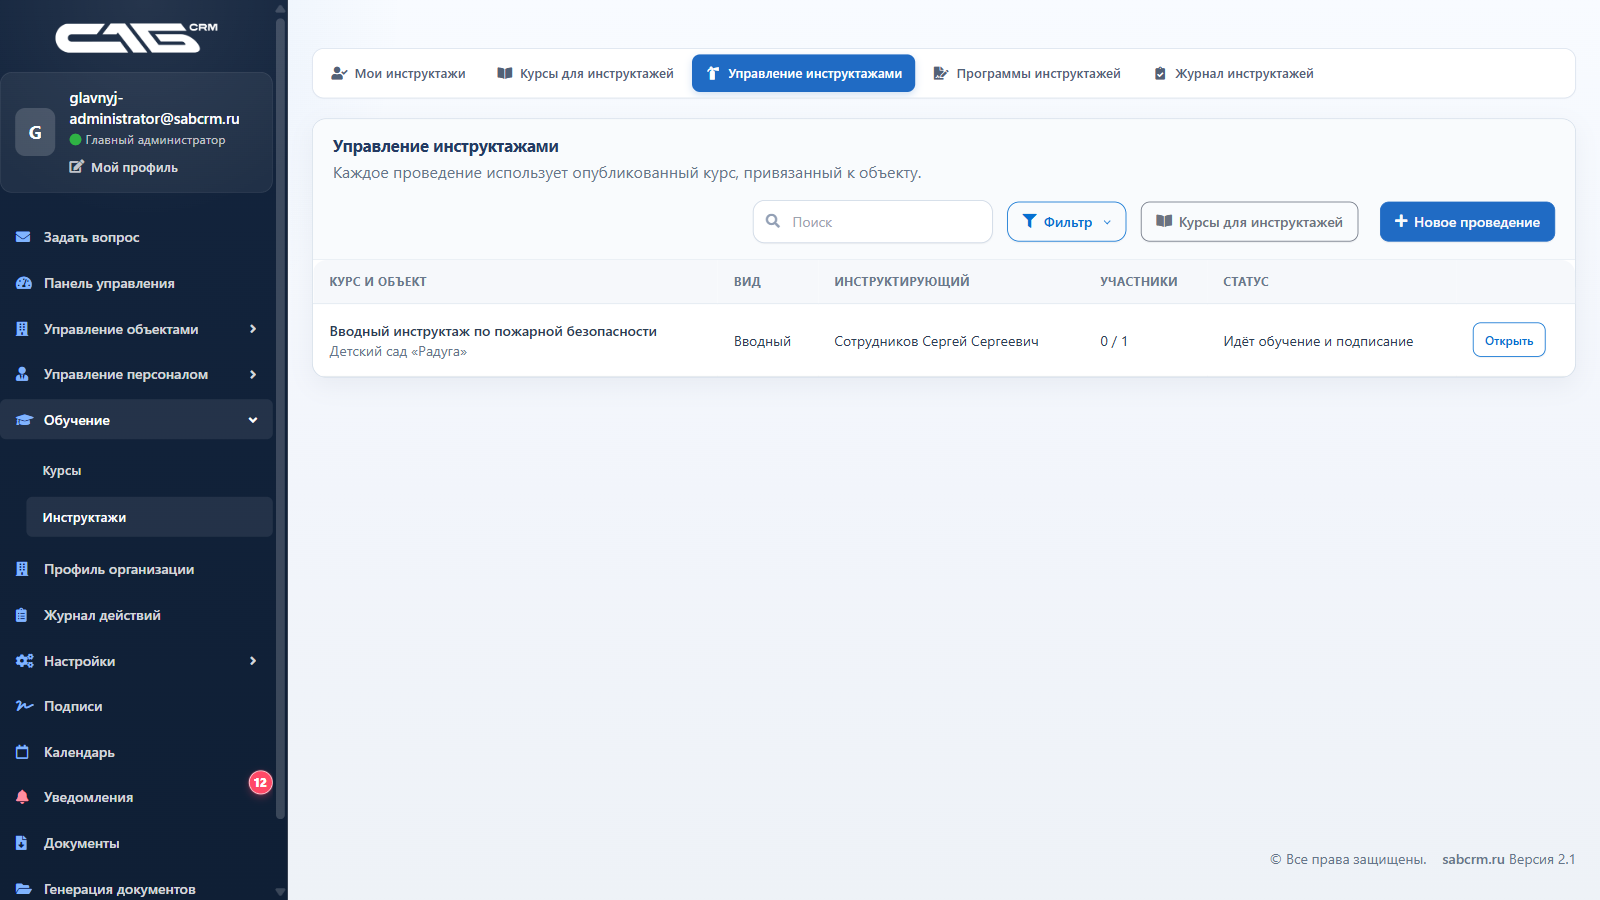Image resolution: width=1600 pixels, height=900 pixels.
Task: Expand Управление объектами submenu chevron
Action: pyautogui.click(x=253, y=329)
